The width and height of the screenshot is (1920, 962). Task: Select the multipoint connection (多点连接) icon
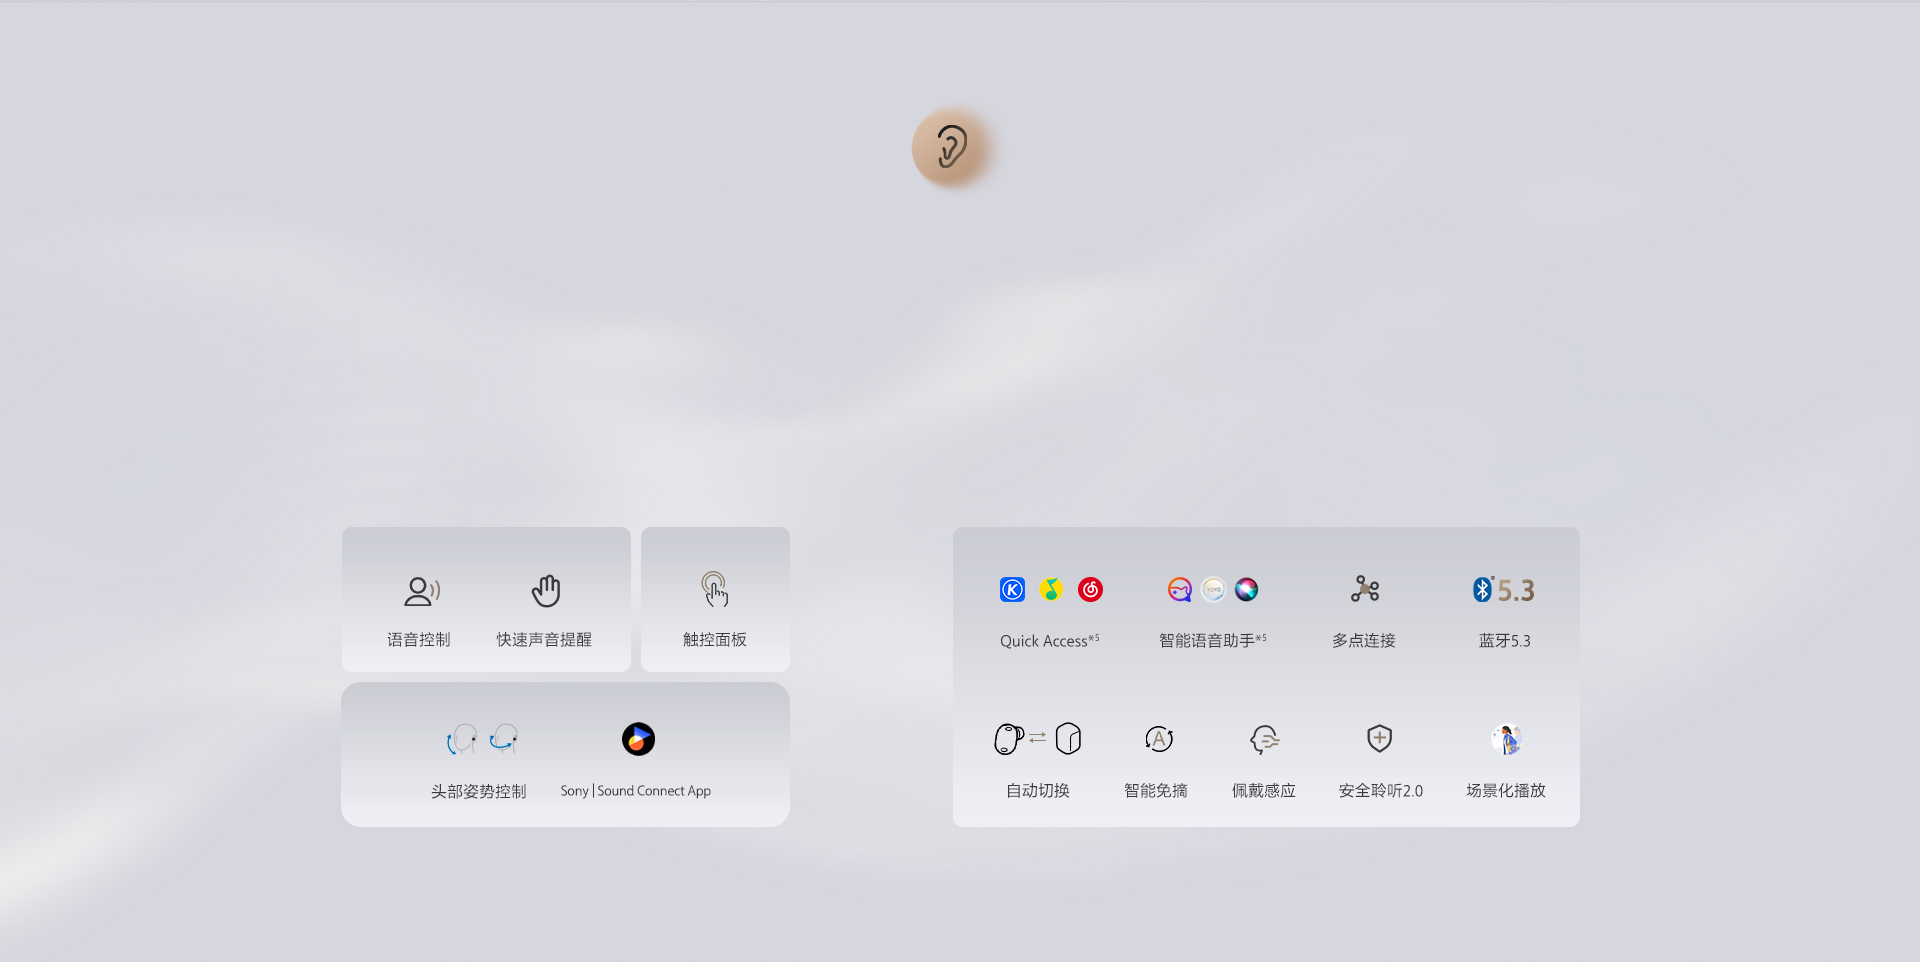point(1365,589)
